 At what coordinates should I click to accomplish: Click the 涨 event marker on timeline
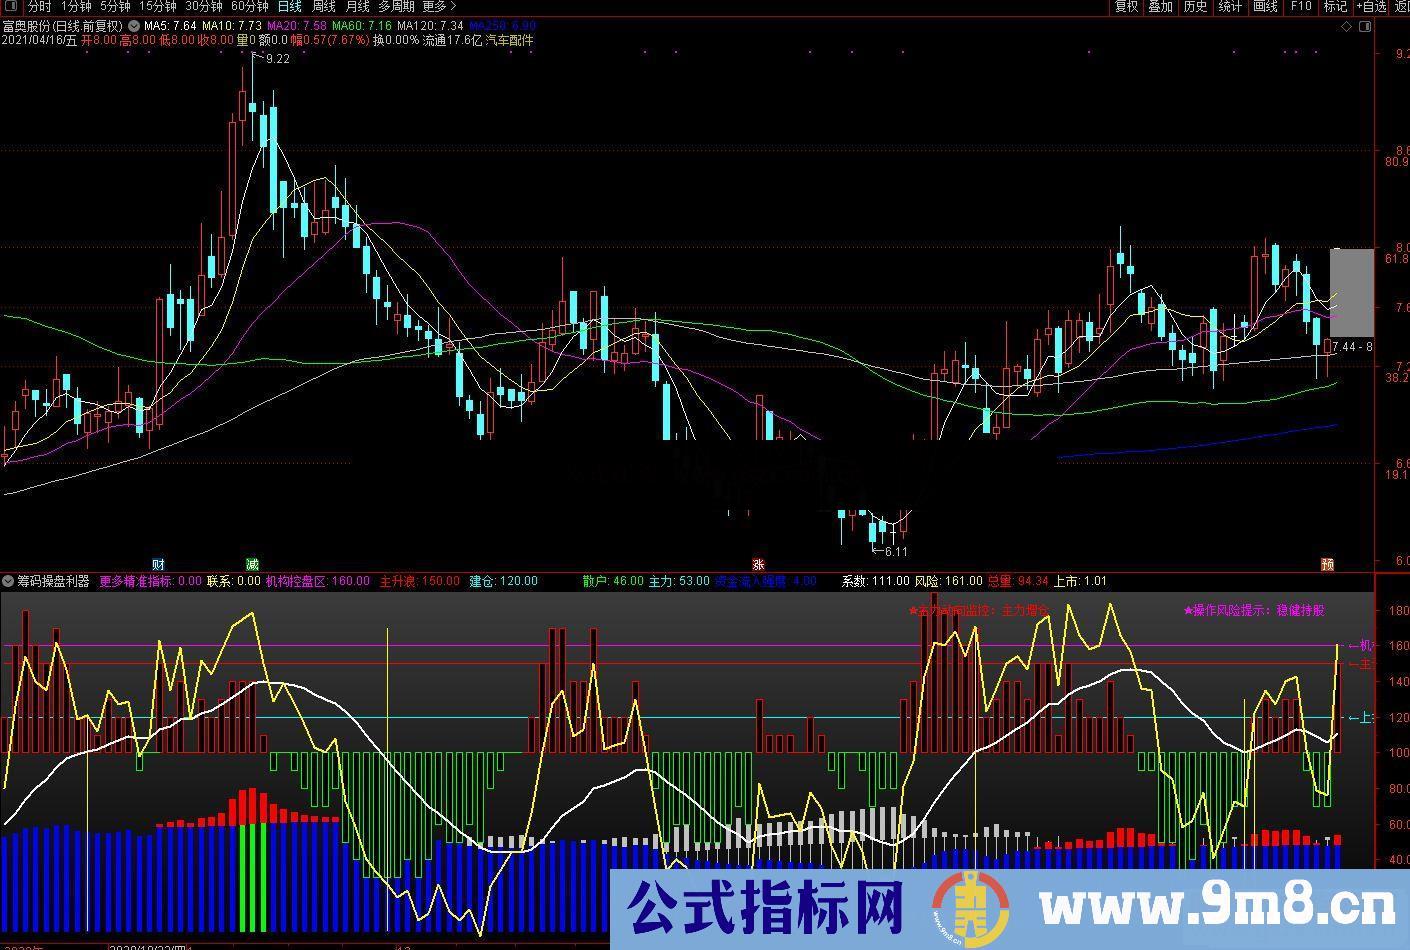click(758, 565)
